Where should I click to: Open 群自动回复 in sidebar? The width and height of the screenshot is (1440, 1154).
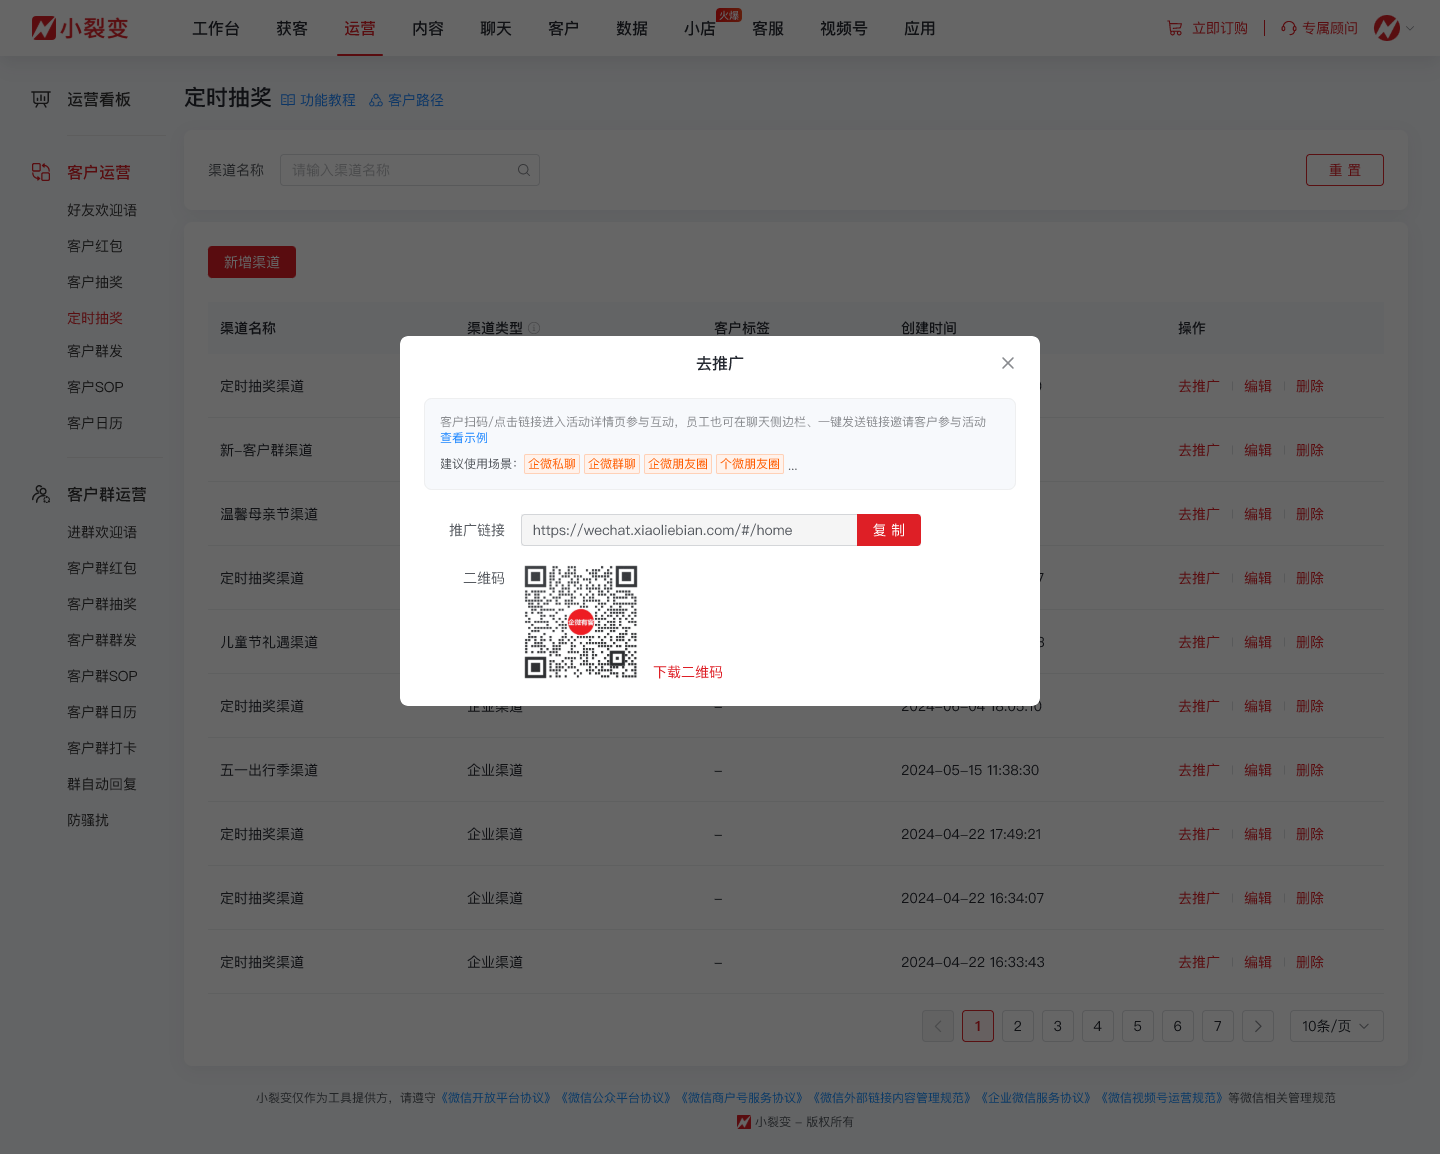click(102, 784)
